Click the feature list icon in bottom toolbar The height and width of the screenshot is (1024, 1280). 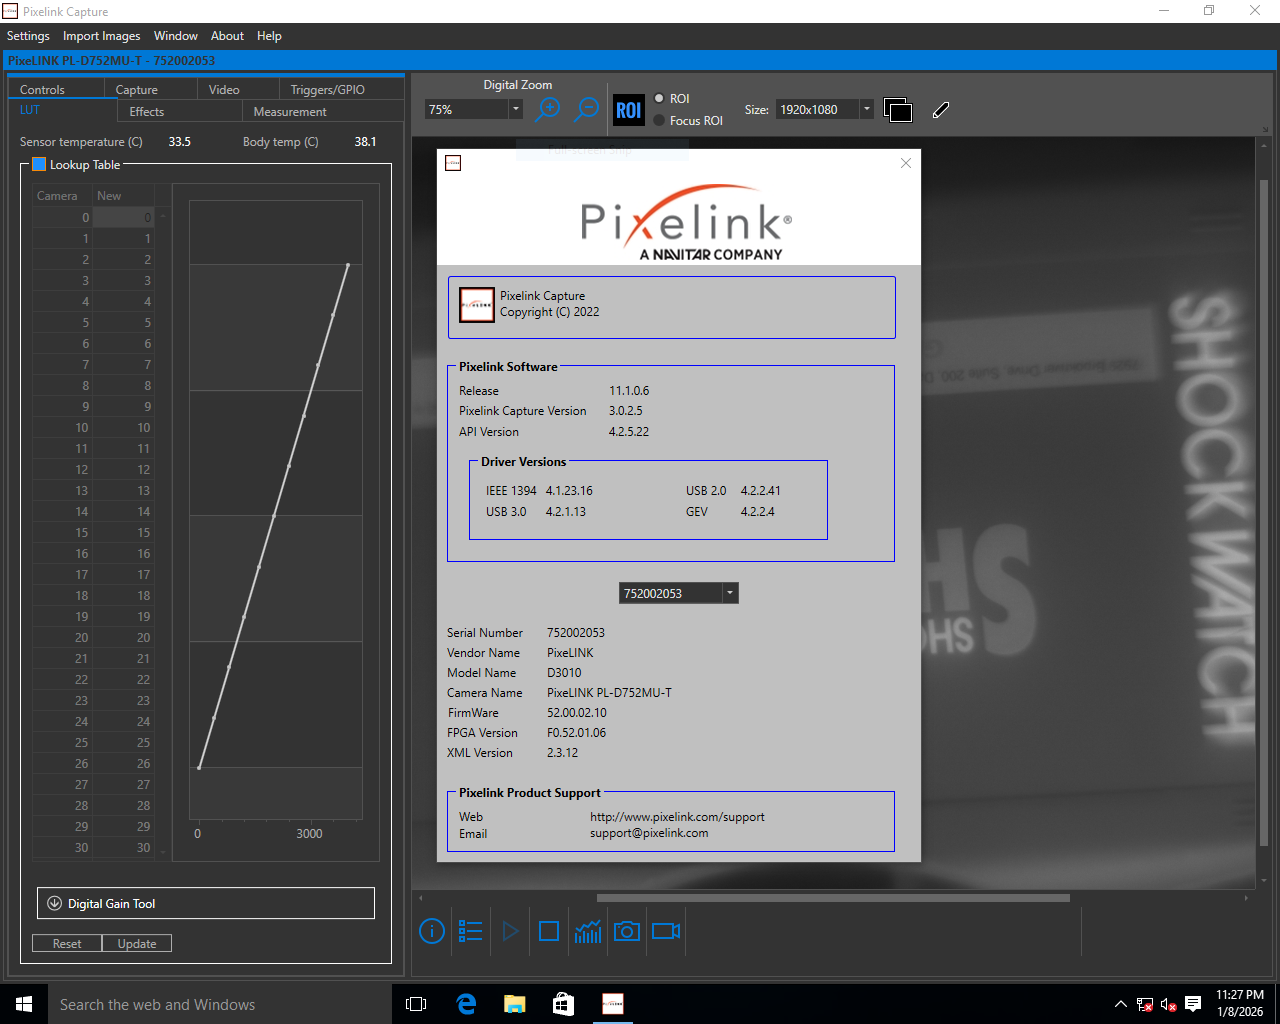(470, 931)
